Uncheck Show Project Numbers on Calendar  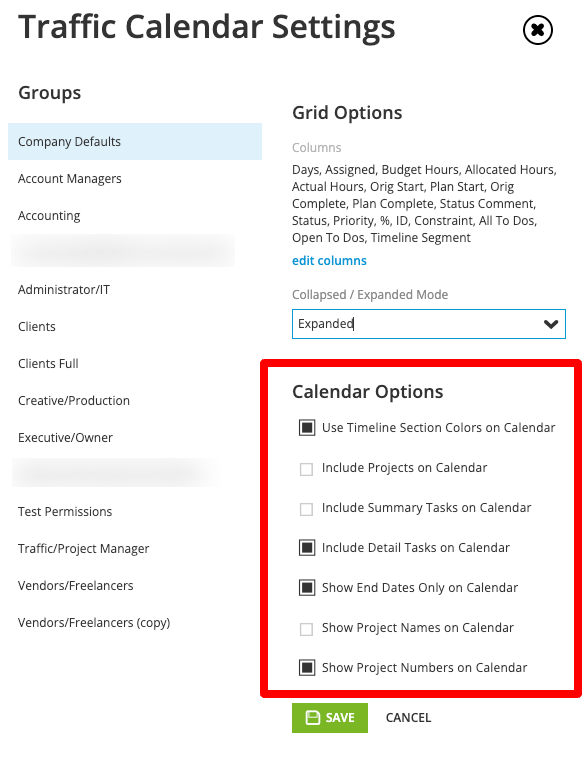point(307,667)
